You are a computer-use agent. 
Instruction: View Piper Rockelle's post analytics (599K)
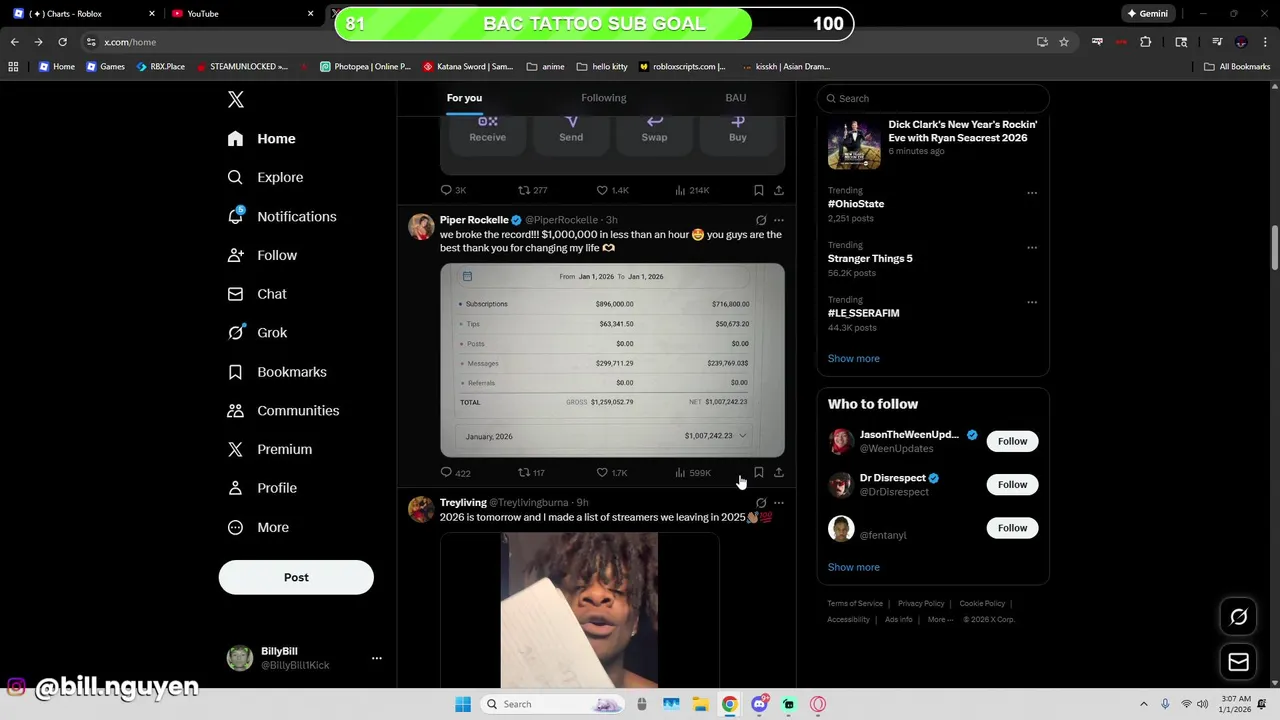693,473
